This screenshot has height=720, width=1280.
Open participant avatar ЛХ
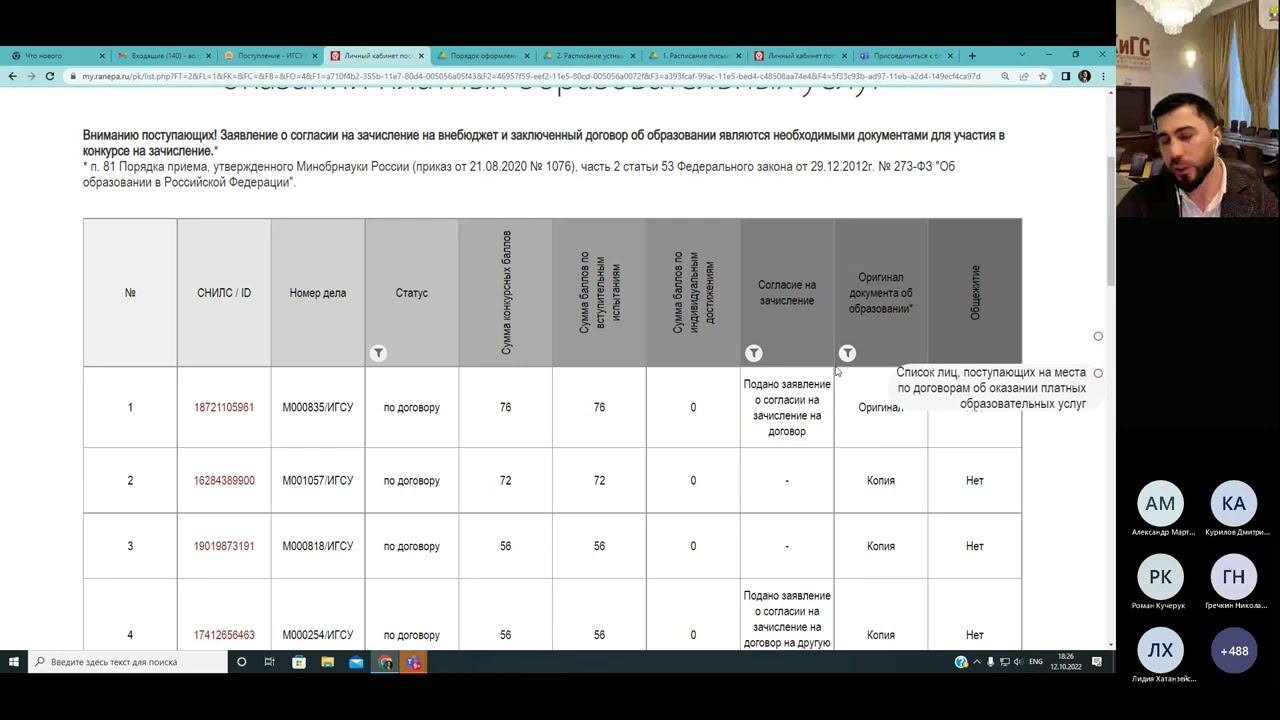click(x=1160, y=651)
